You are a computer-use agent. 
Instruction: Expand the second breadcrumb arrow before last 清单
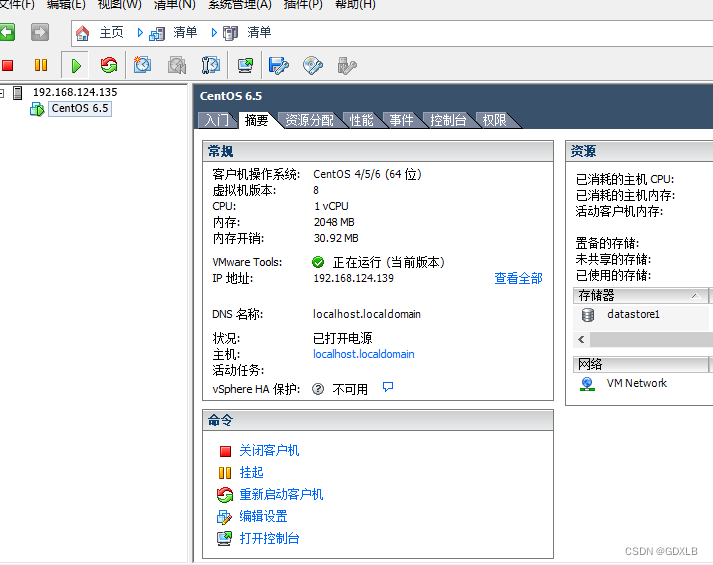[x=214, y=33]
